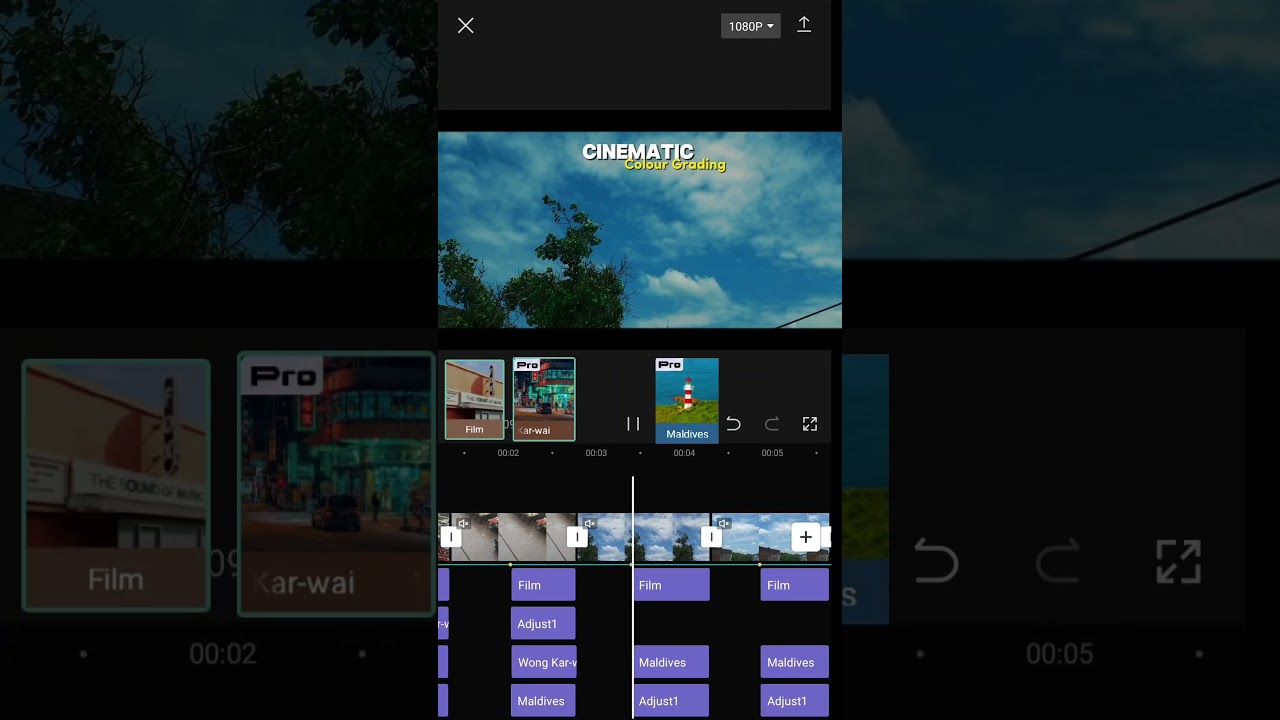Jump to the 00:03 timeline mark
Image resolution: width=1280 pixels, height=720 pixels.
click(x=596, y=453)
